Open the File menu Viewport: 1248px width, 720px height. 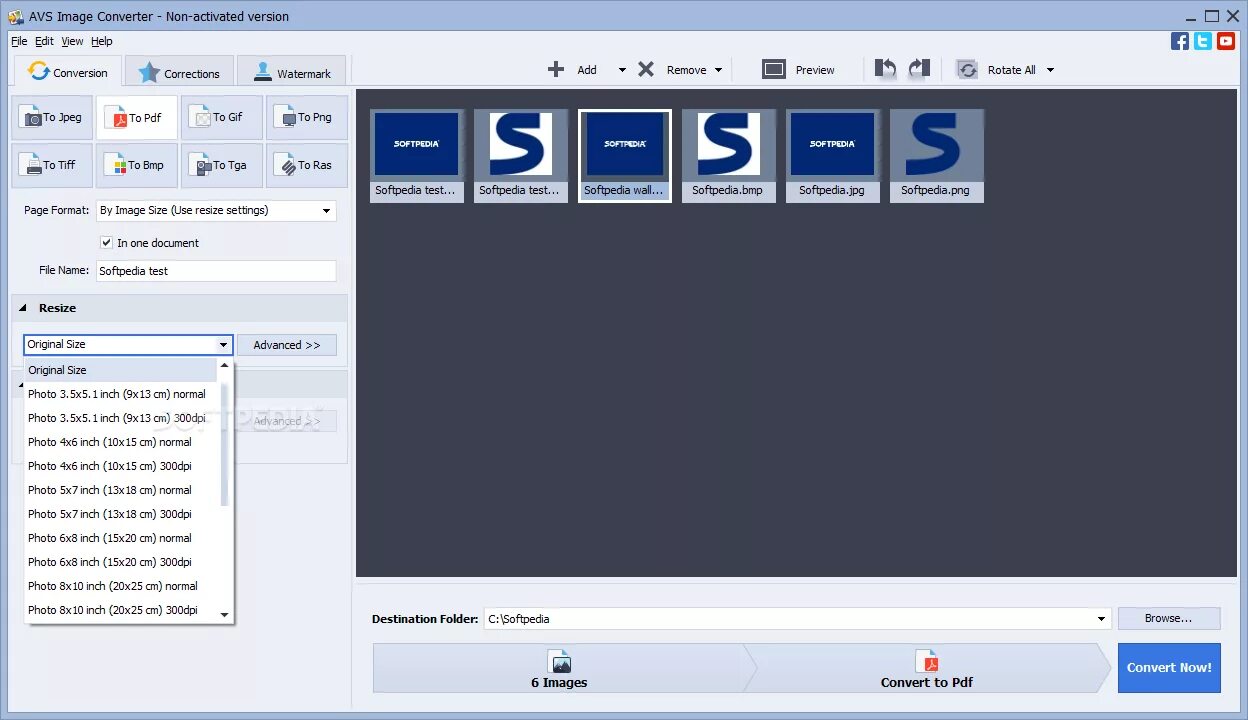(20, 41)
